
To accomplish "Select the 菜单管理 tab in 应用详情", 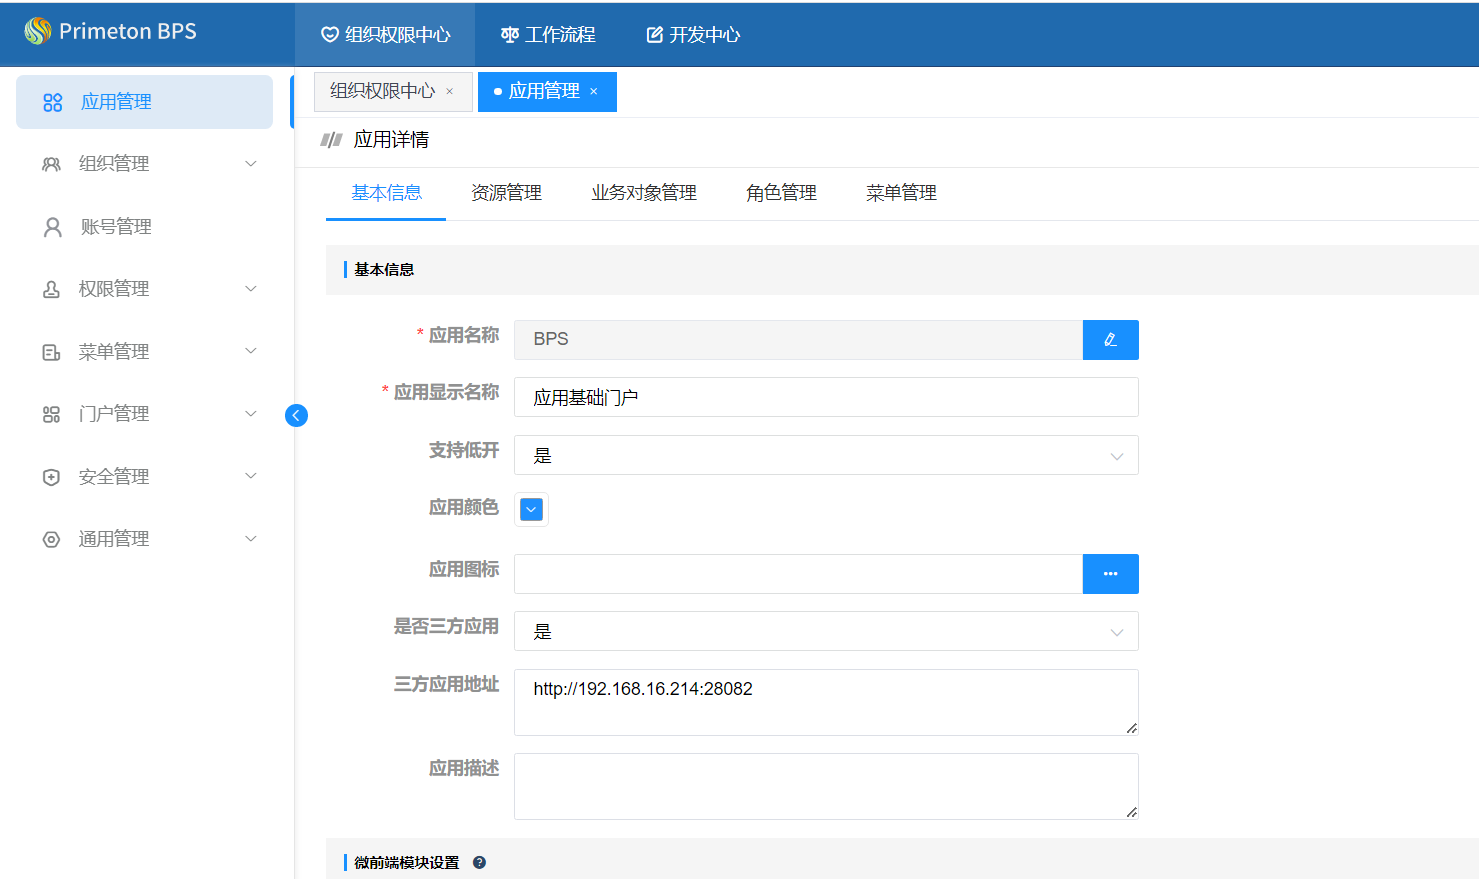I will tap(901, 193).
